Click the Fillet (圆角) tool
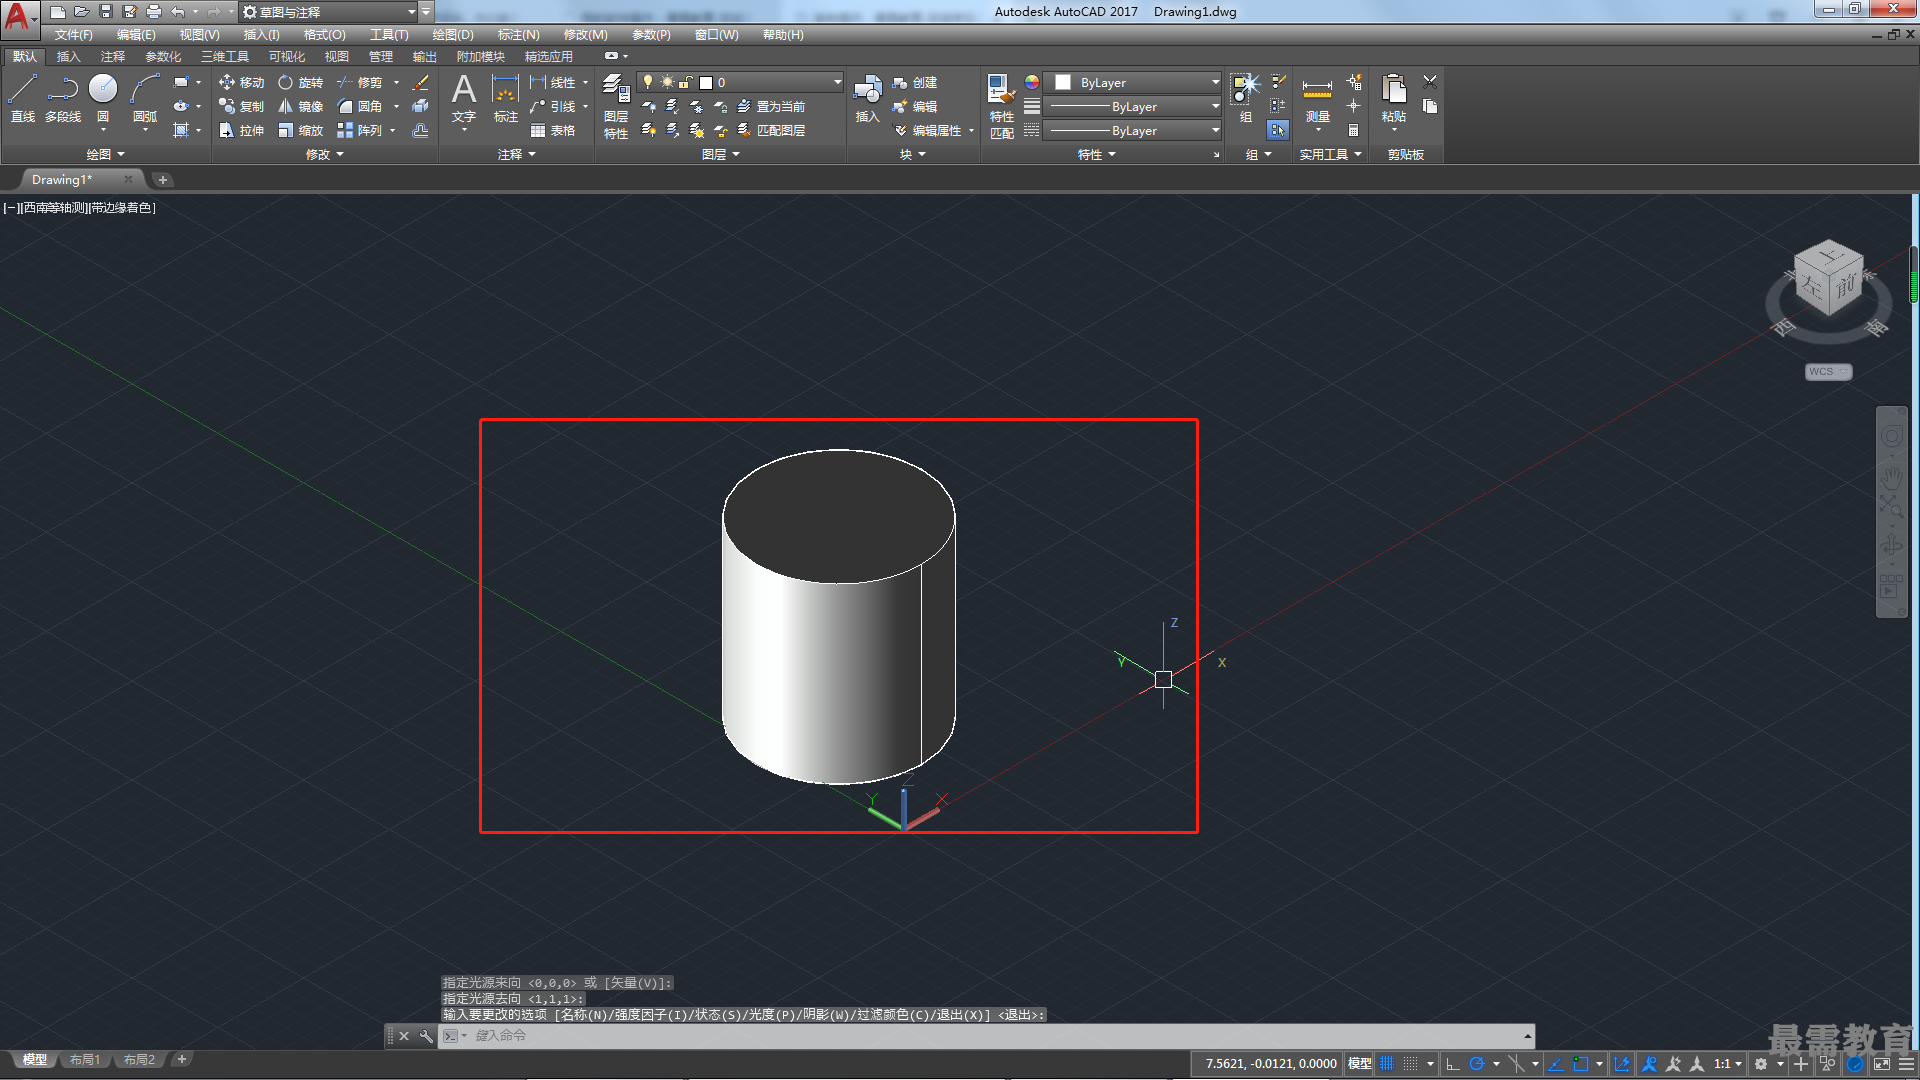 point(359,106)
